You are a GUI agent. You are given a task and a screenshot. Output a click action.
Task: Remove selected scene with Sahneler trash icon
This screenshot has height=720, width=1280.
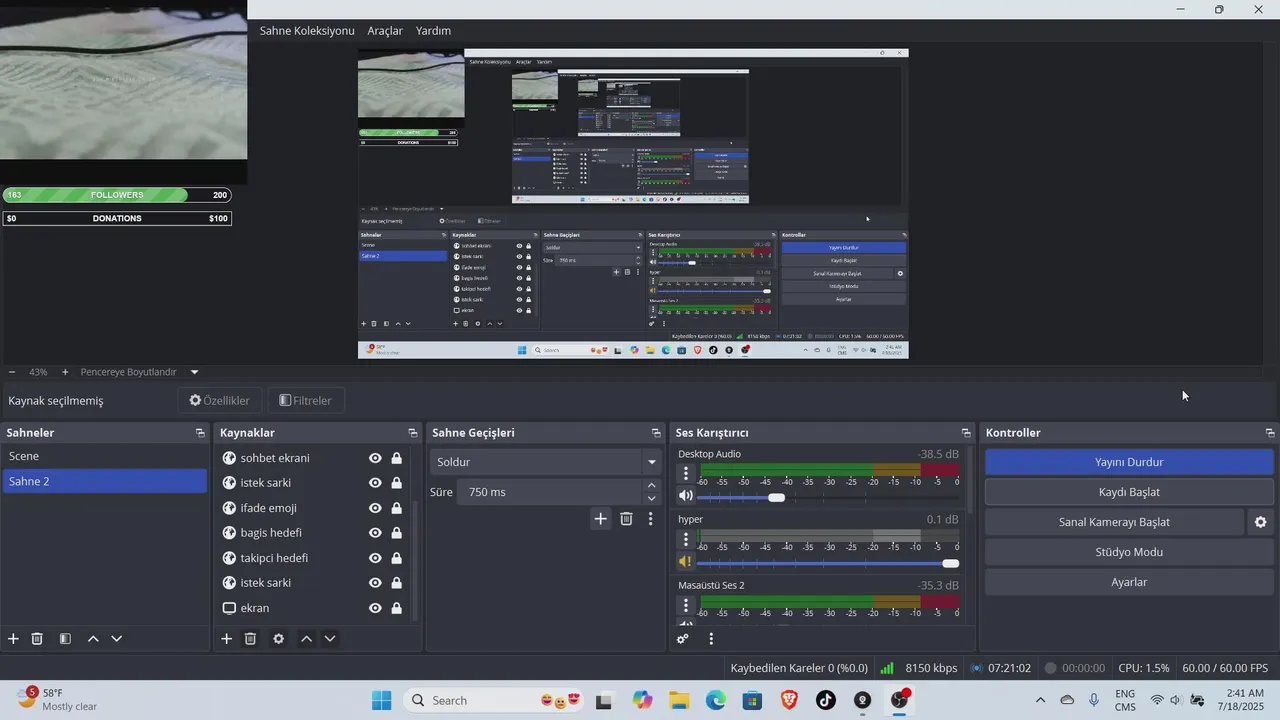click(x=37, y=638)
